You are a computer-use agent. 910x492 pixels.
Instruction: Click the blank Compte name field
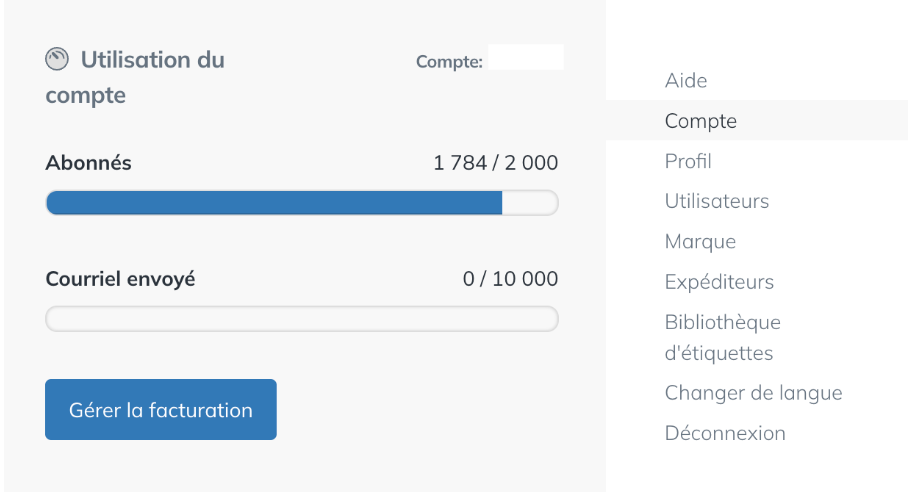click(x=526, y=57)
